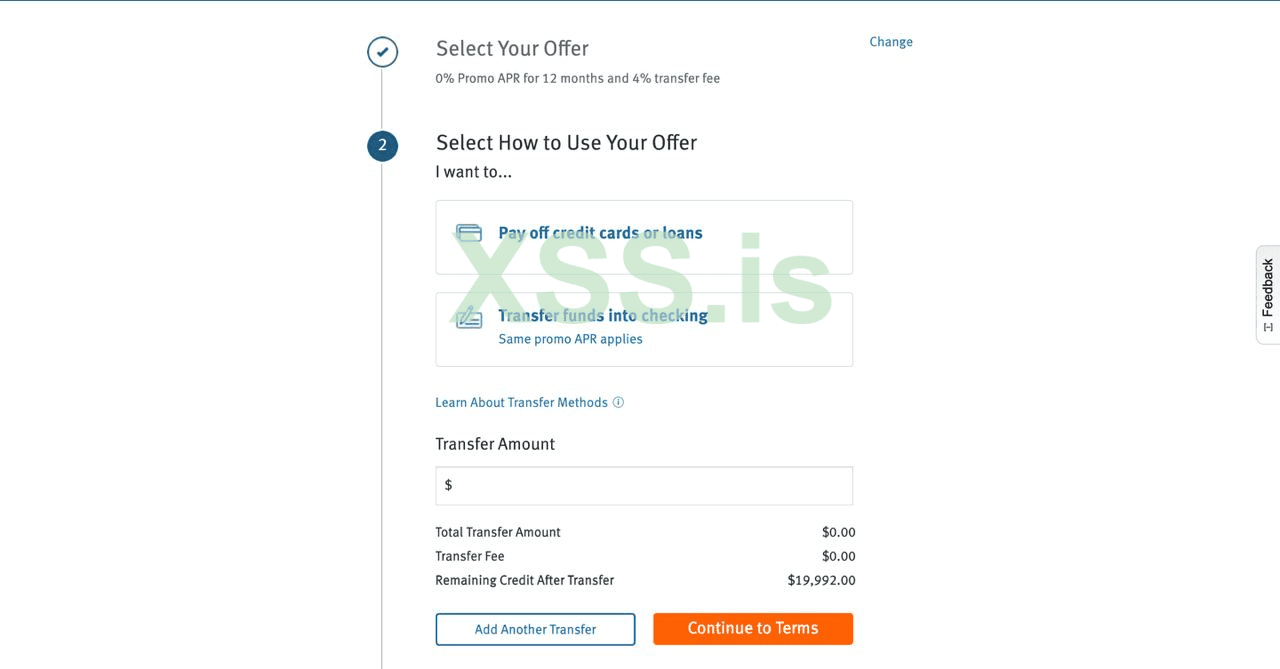1280x669 pixels.
Task: Click the Same promo APR applies text
Action: [x=570, y=339]
